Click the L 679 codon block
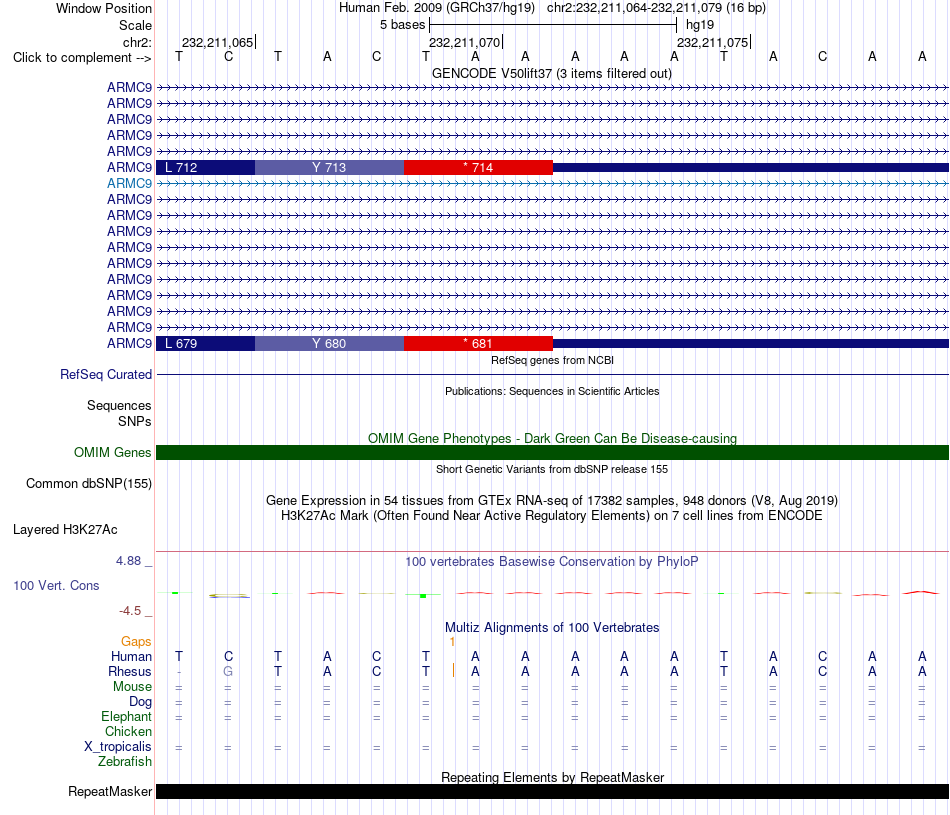 pyautogui.click(x=205, y=344)
